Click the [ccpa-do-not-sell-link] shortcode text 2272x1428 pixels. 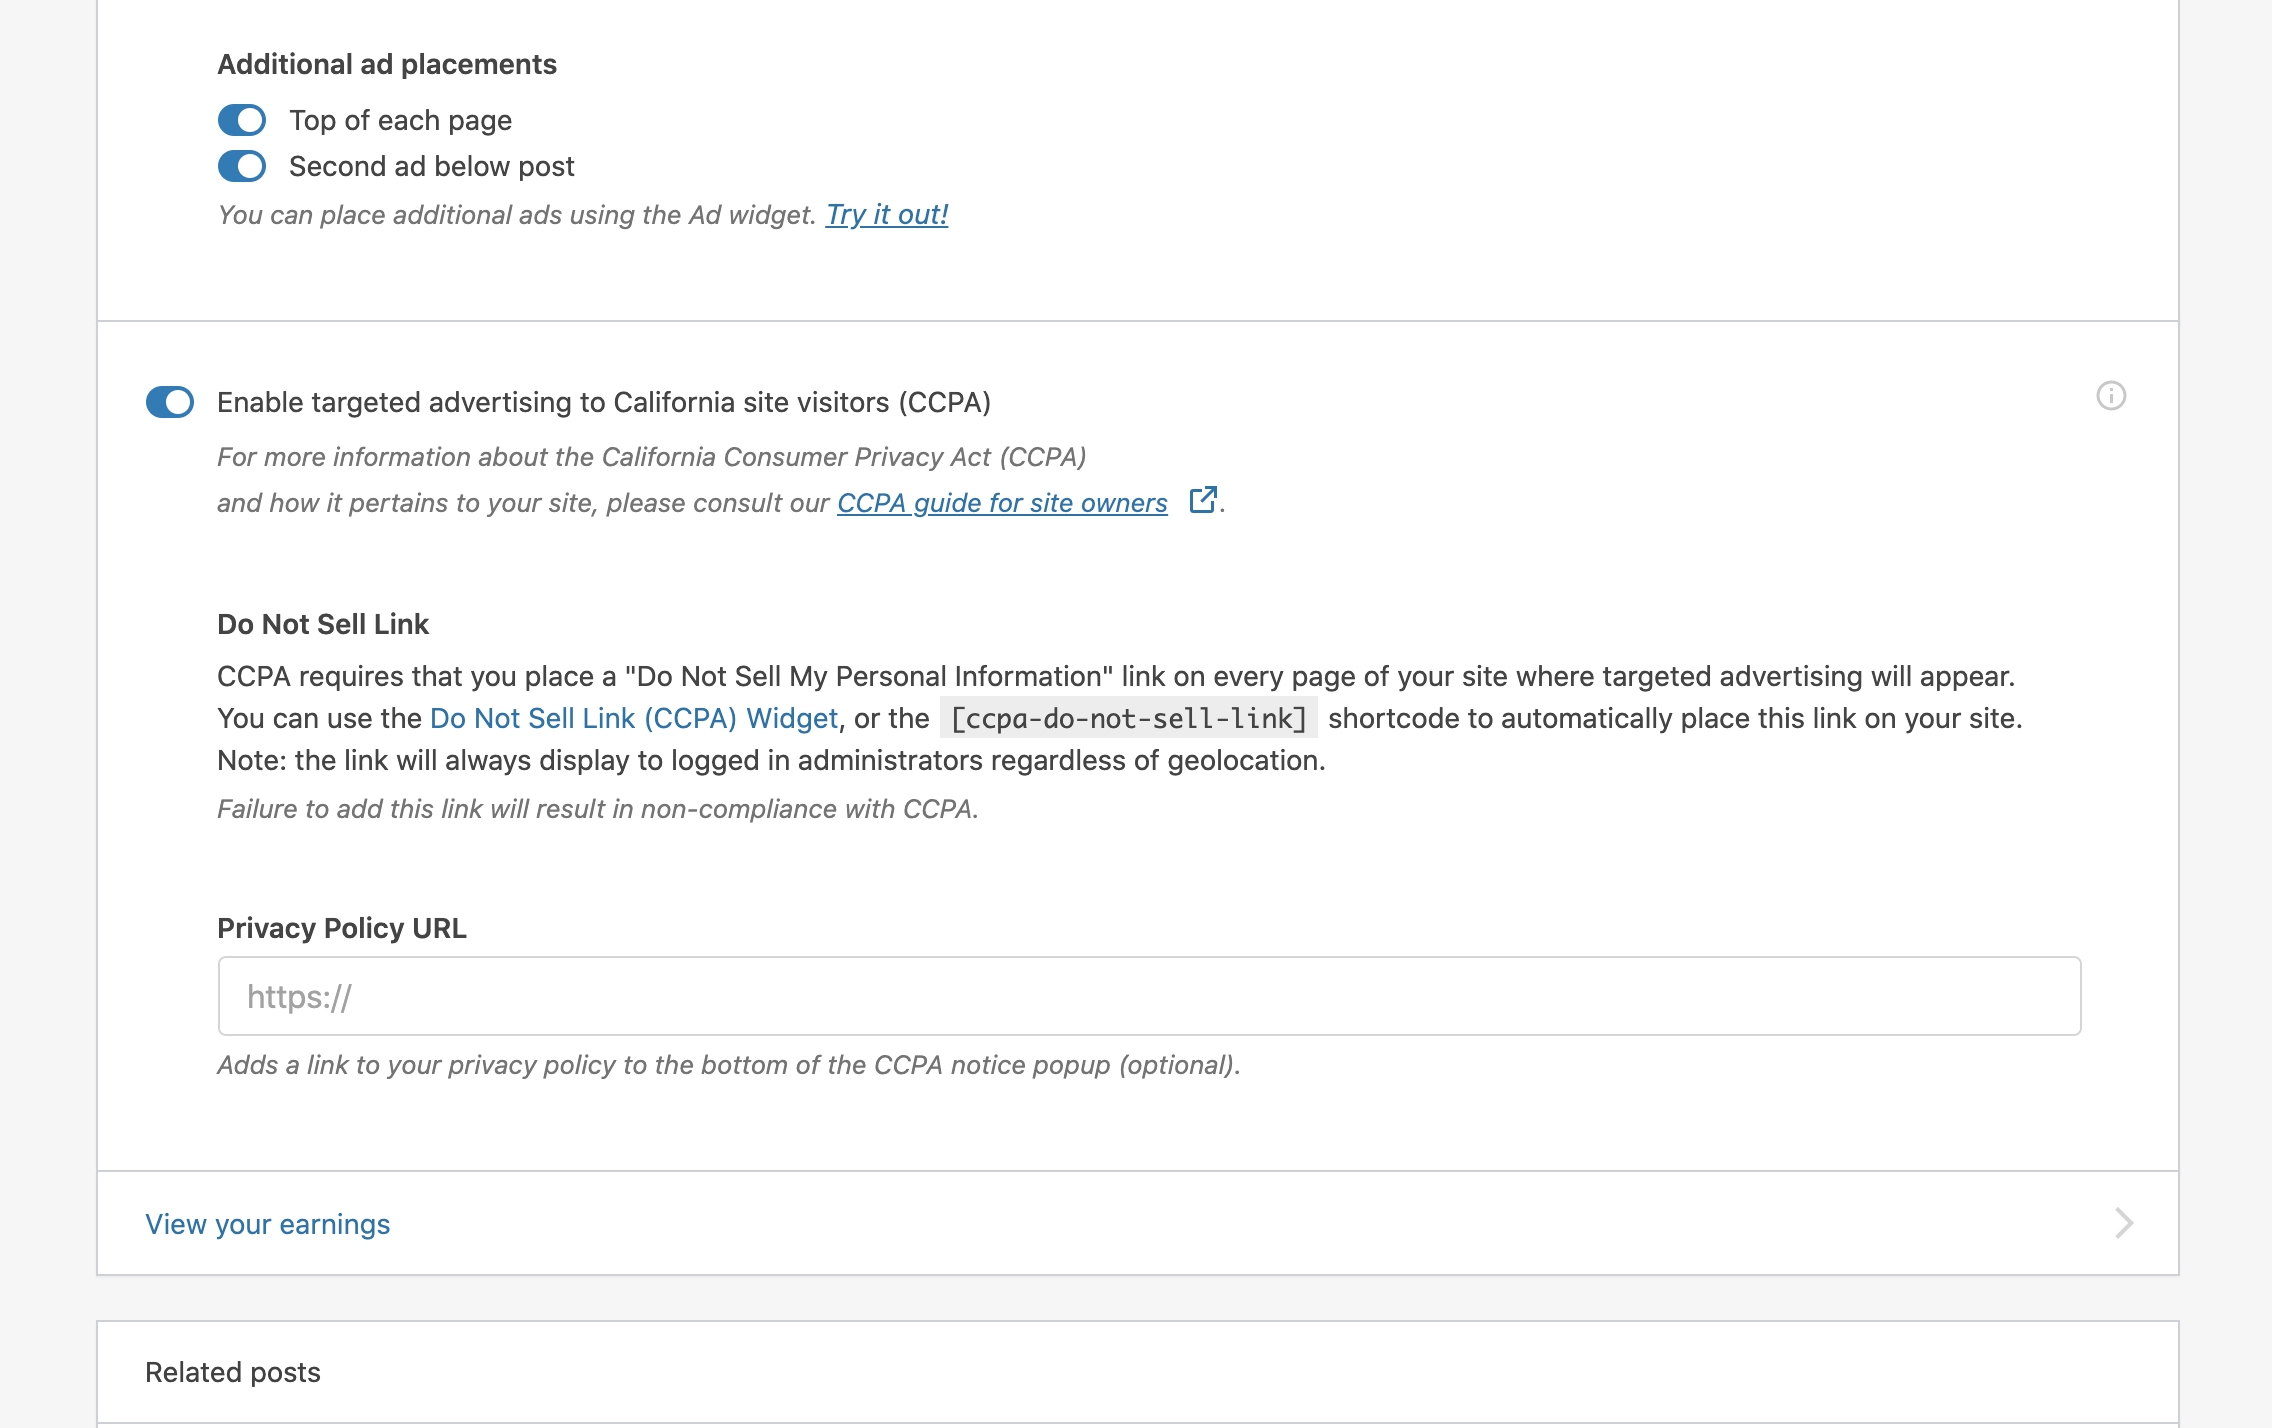(x=1128, y=718)
